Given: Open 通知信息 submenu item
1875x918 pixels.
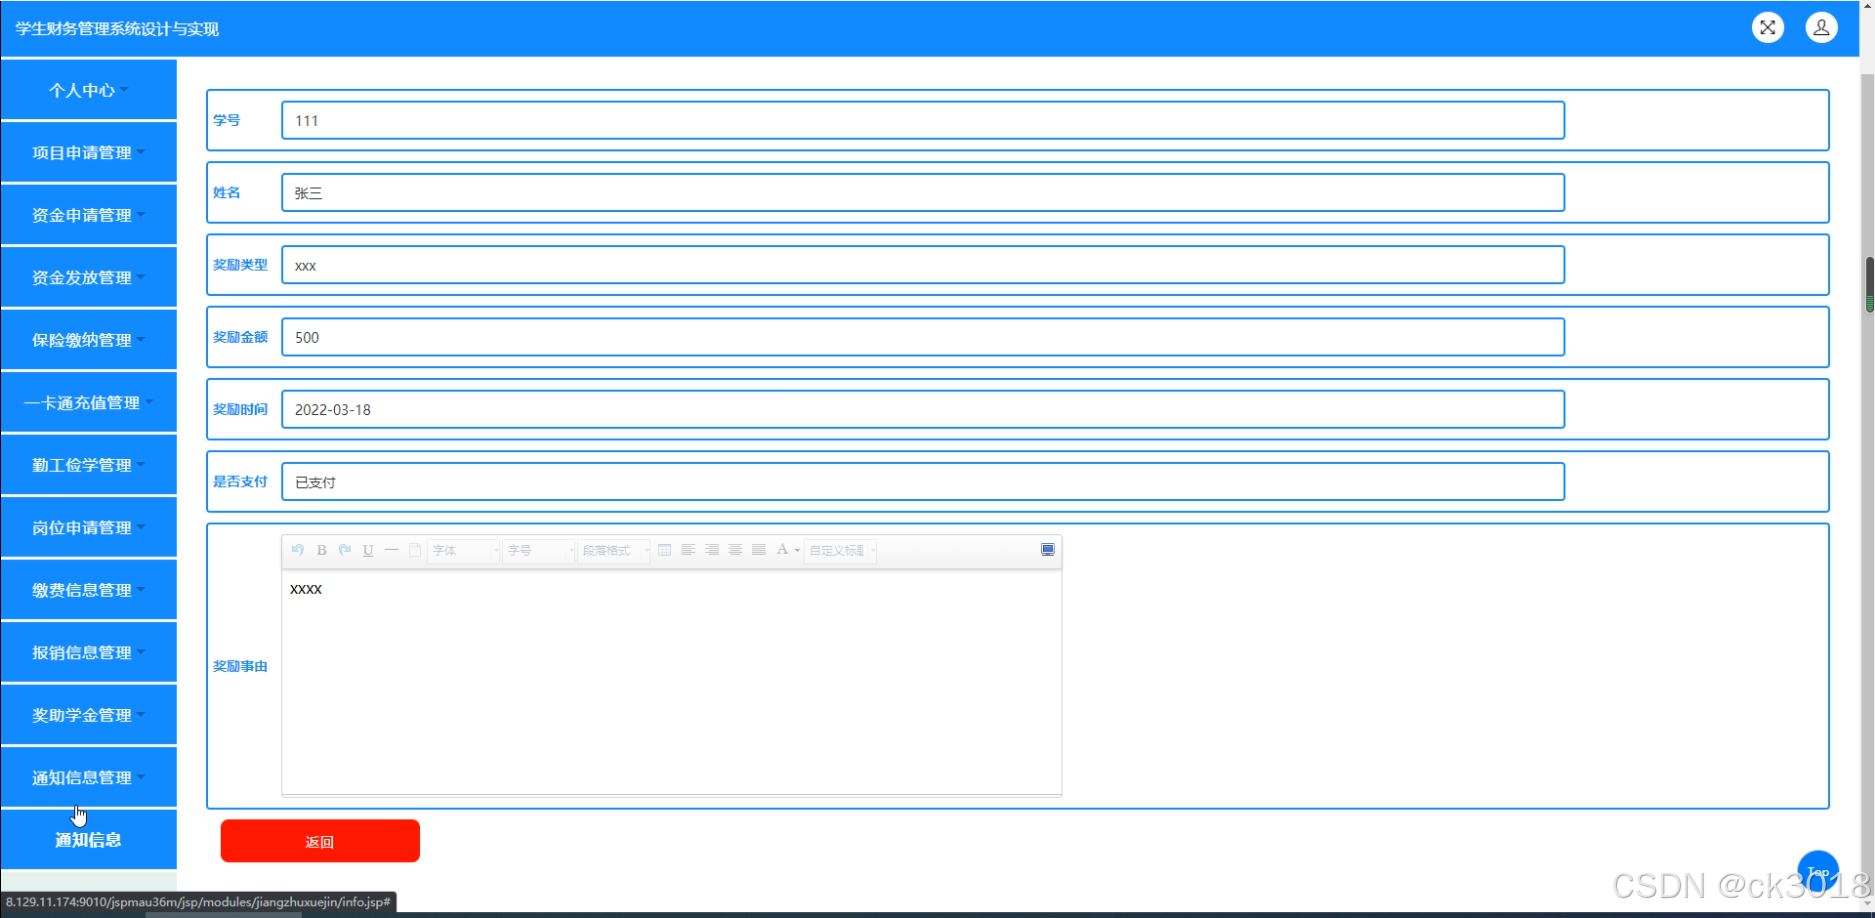Looking at the screenshot, I should coord(89,840).
